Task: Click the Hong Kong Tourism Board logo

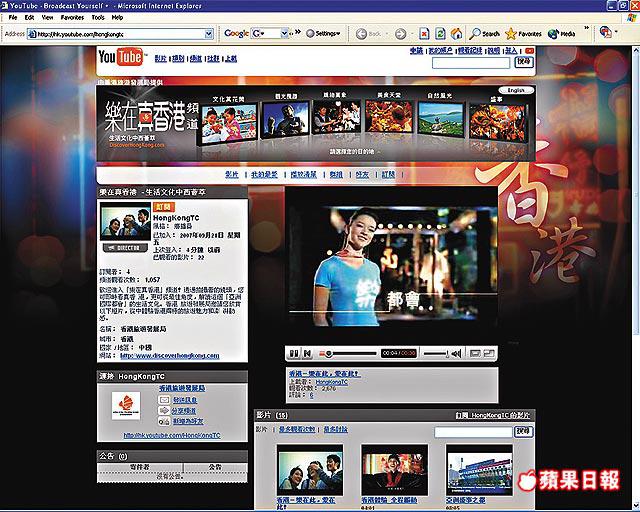Action: tap(126, 405)
